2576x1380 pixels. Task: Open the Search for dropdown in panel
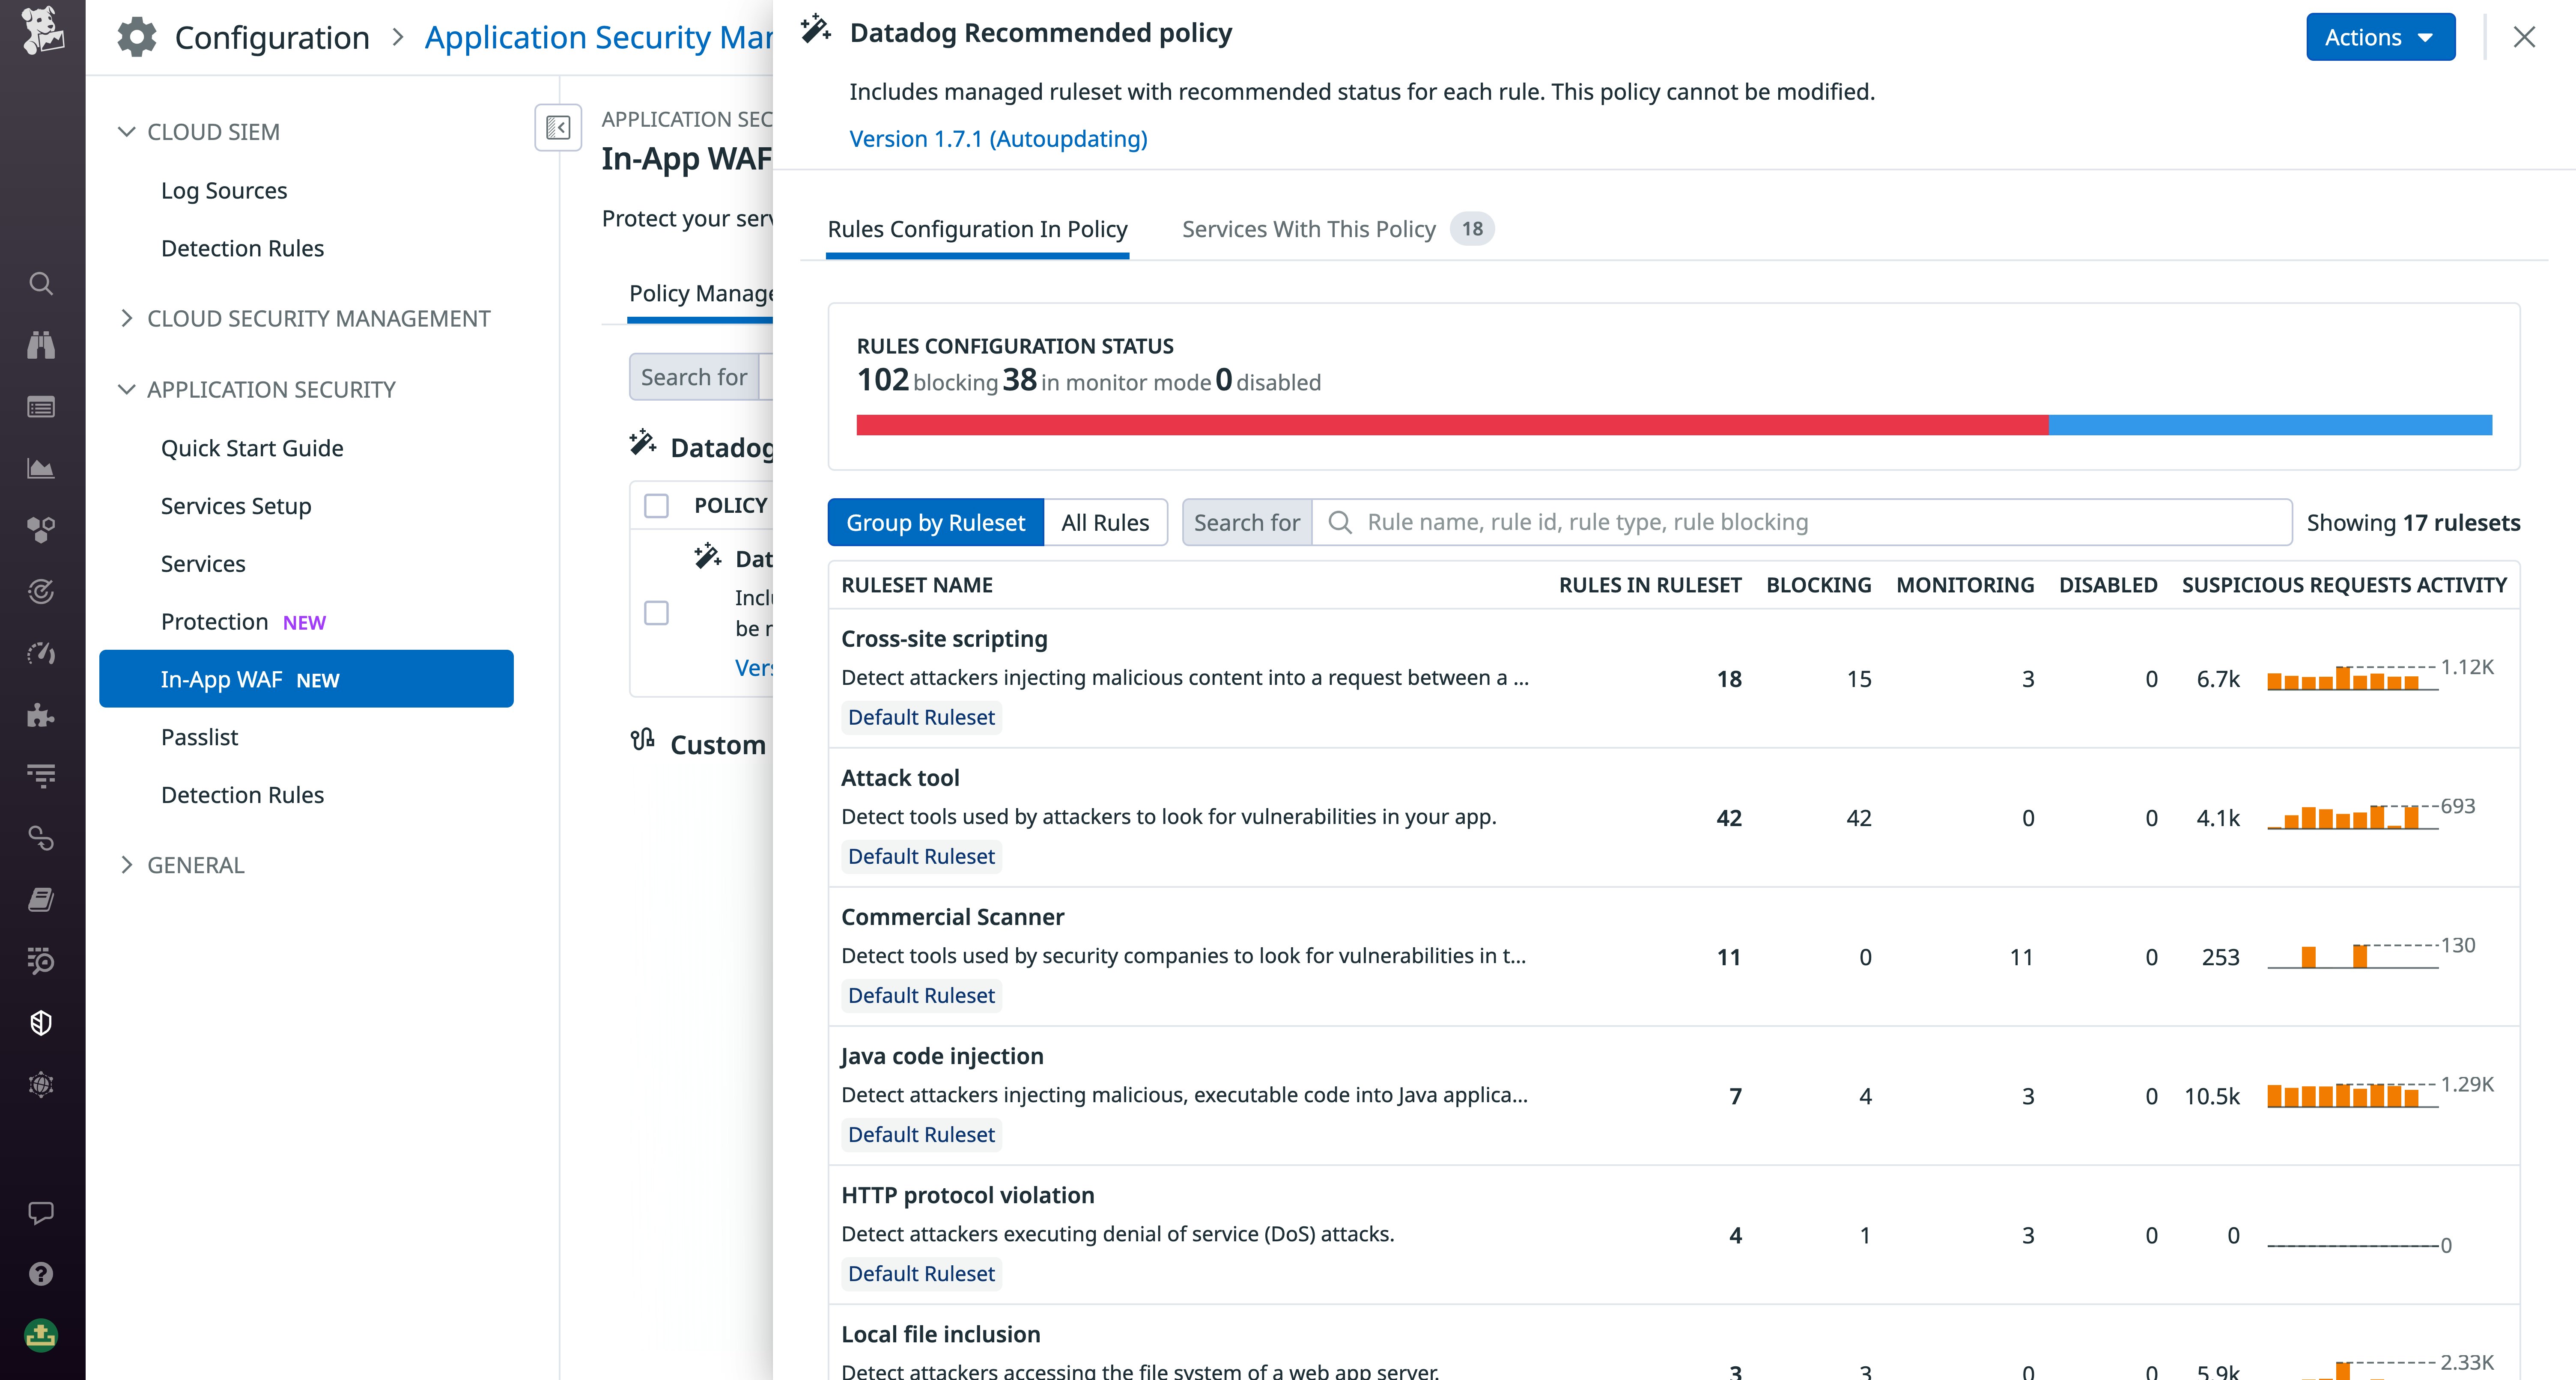(x=1247, y=522)
